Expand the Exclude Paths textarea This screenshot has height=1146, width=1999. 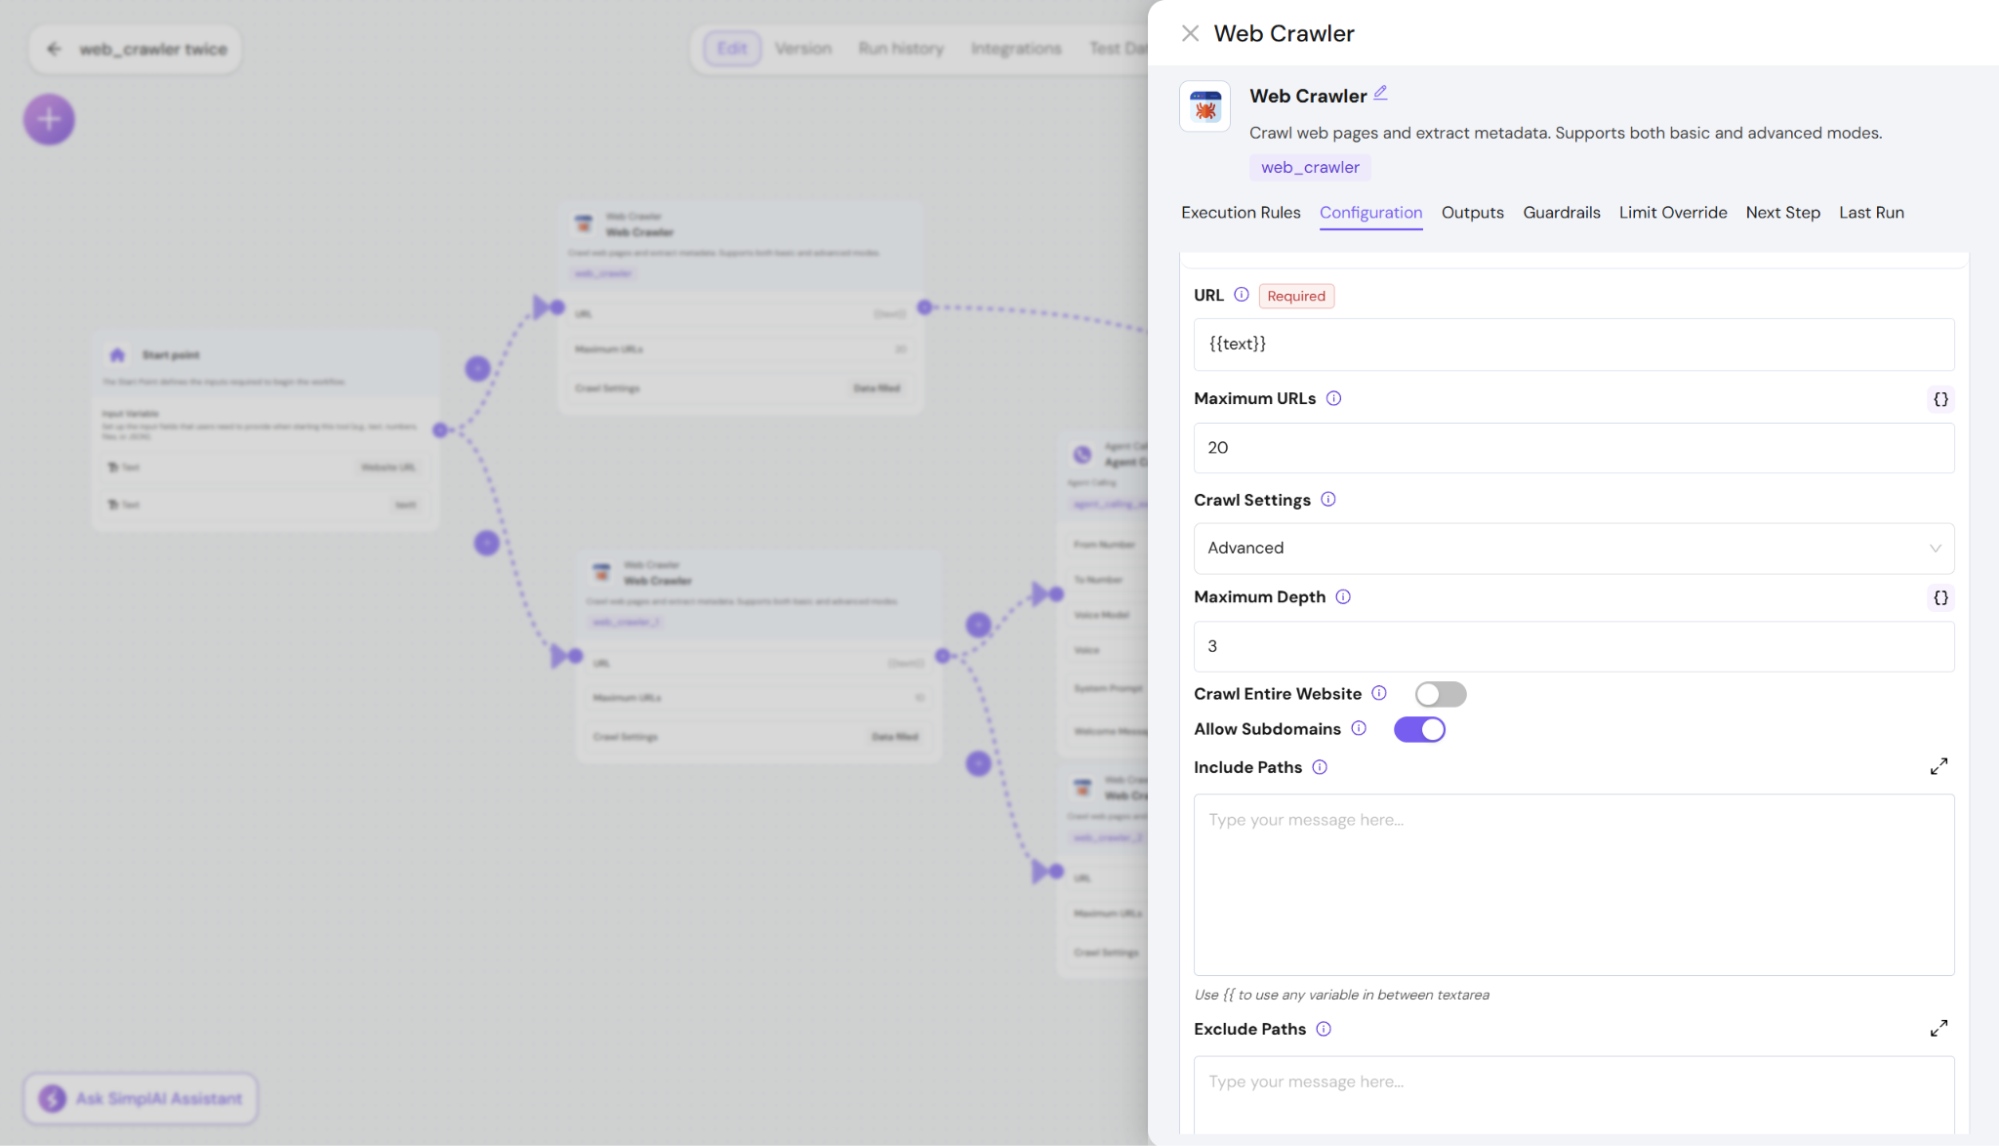[x=1939, y=1028]
